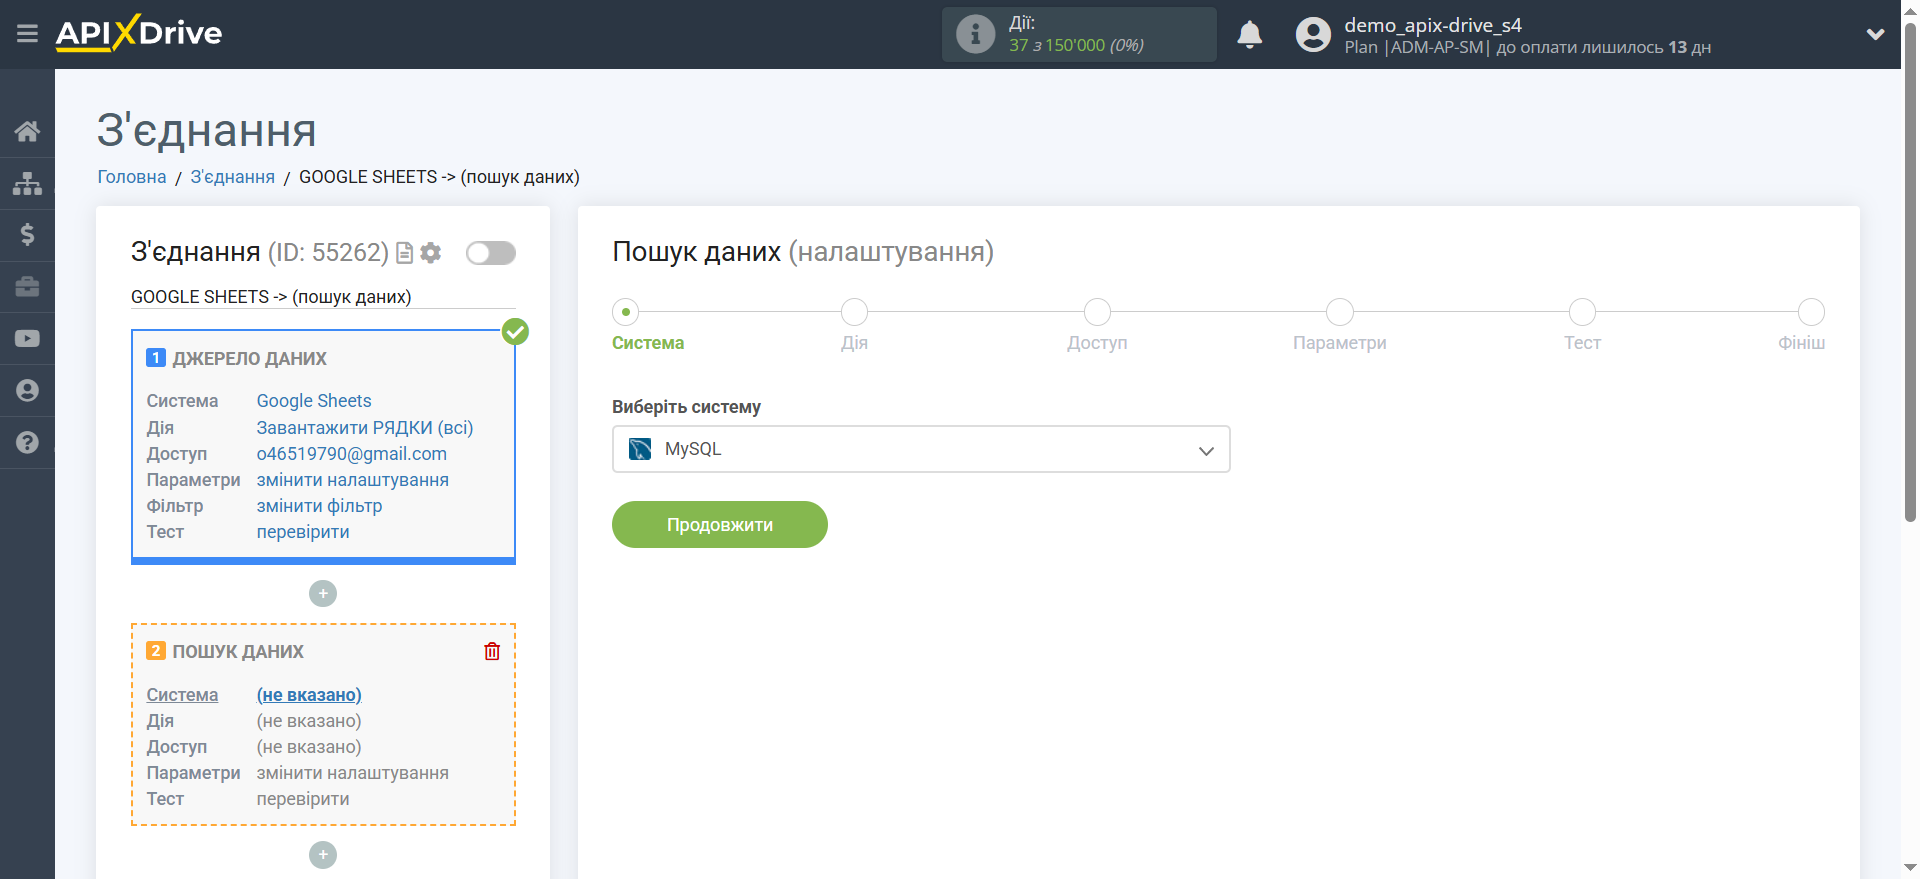Go to the Фініш step
The height and width of the screenshot is (879, 1920).
click(x=1811, y=312)
